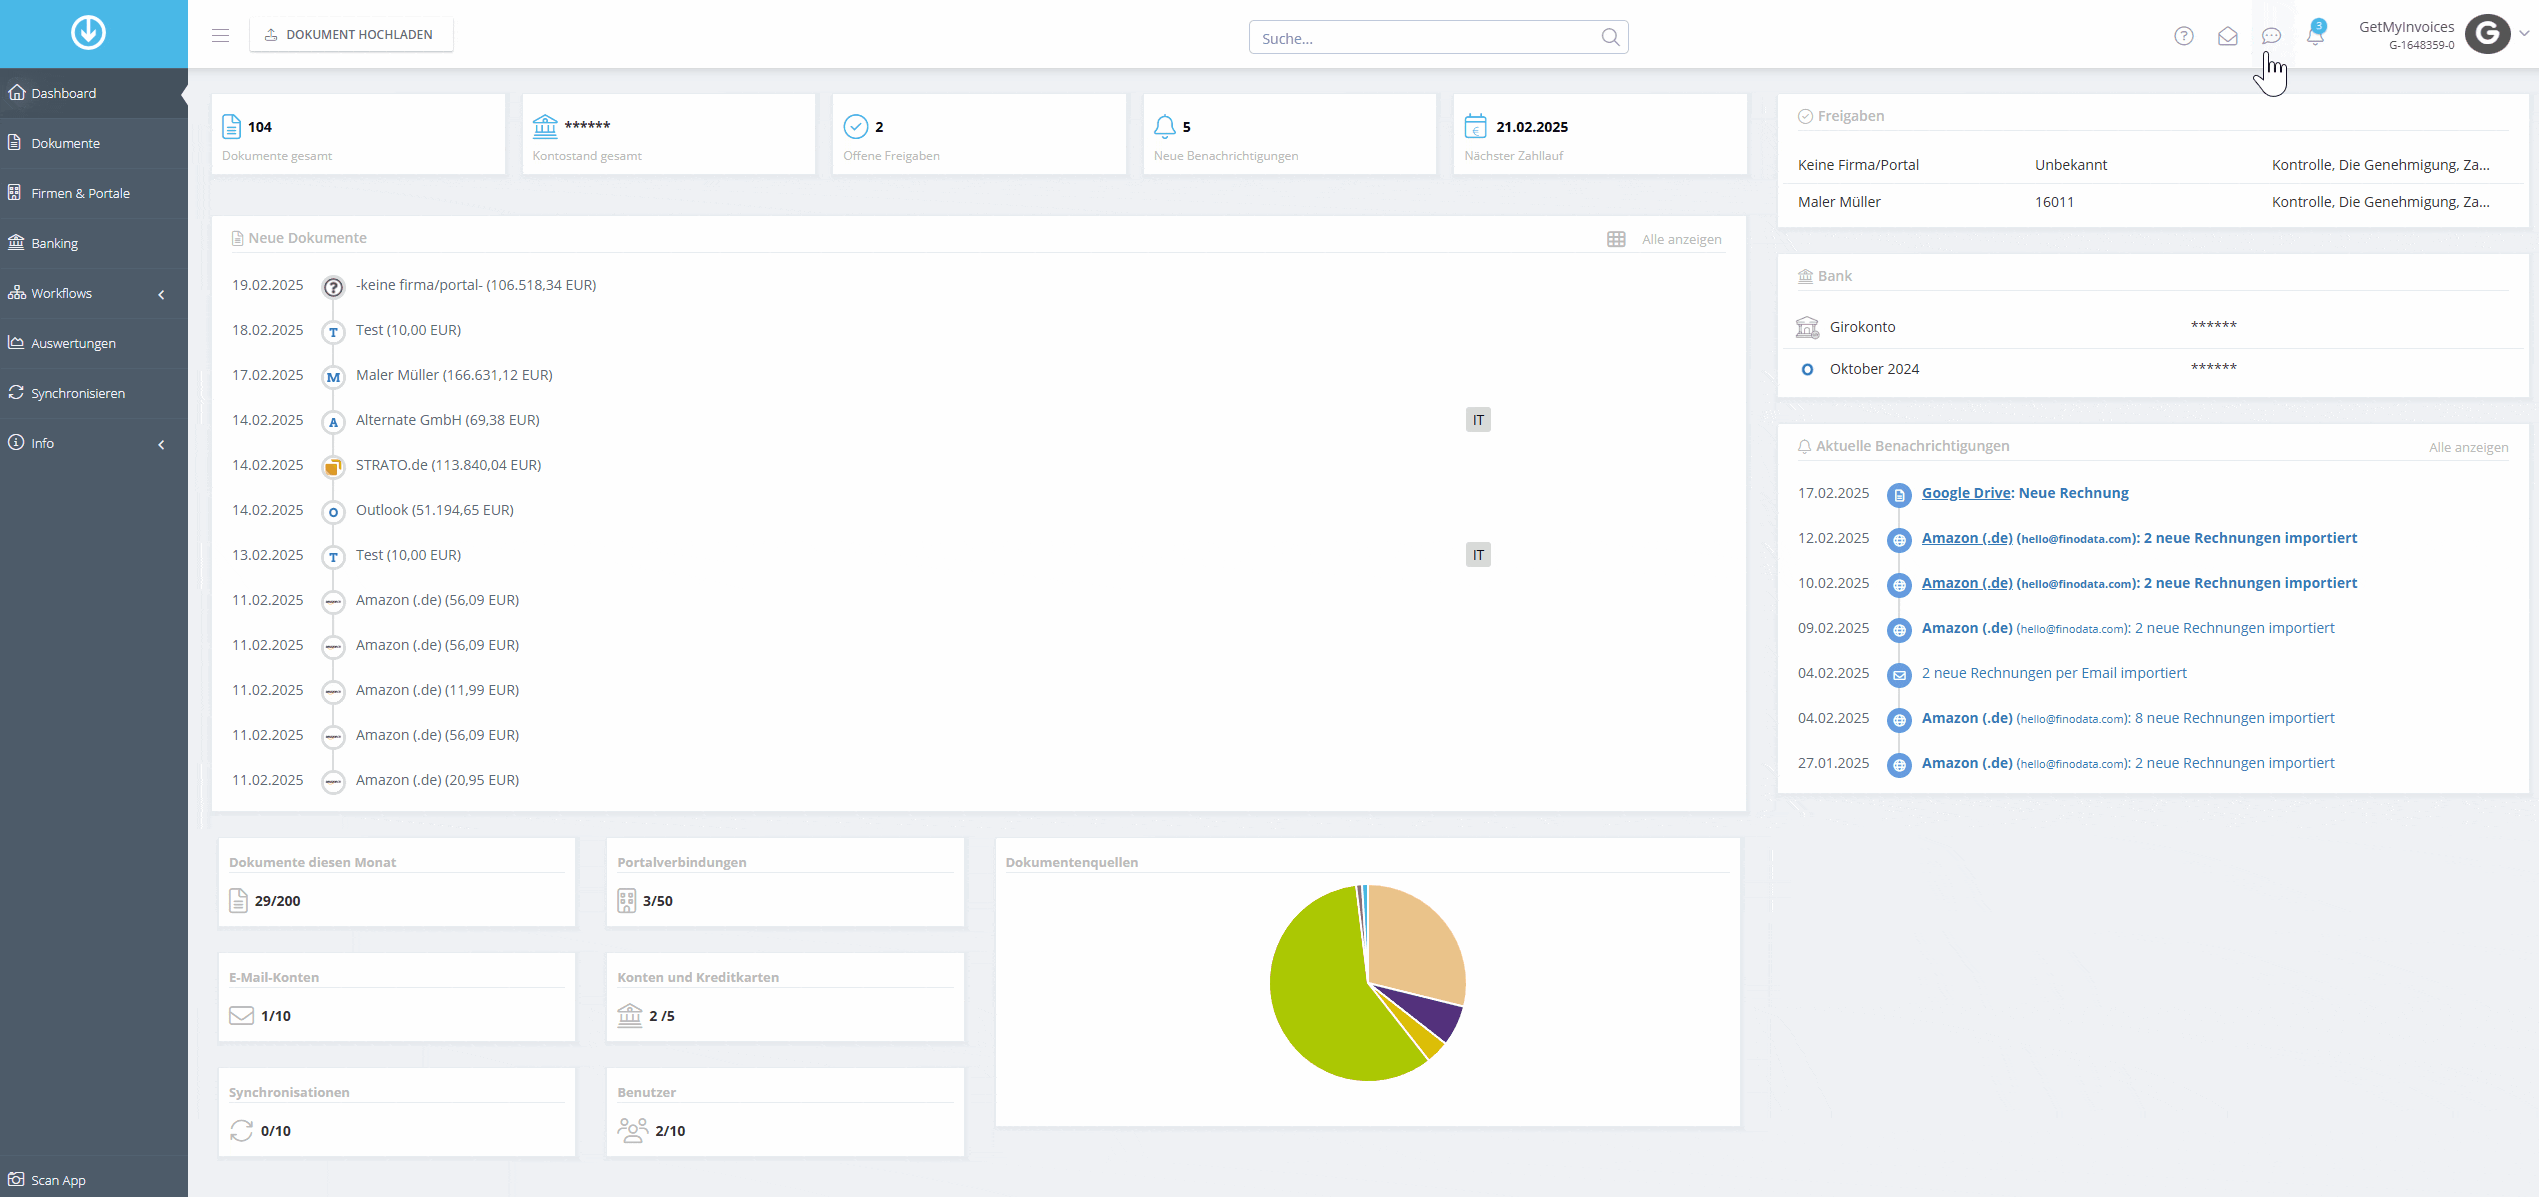Click the GetMyInvoices logo in sidebar
Screen dimensions: 2539x1197
pyautogui.click(x=88, y=32)
